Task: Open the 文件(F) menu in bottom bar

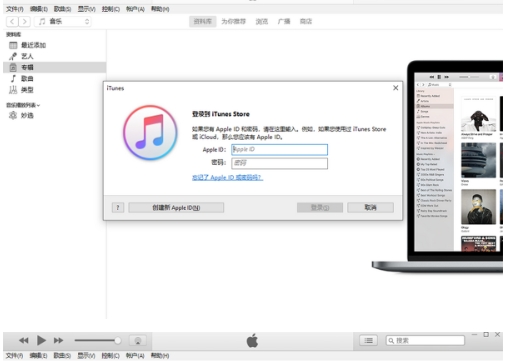Action: point(14,356)
